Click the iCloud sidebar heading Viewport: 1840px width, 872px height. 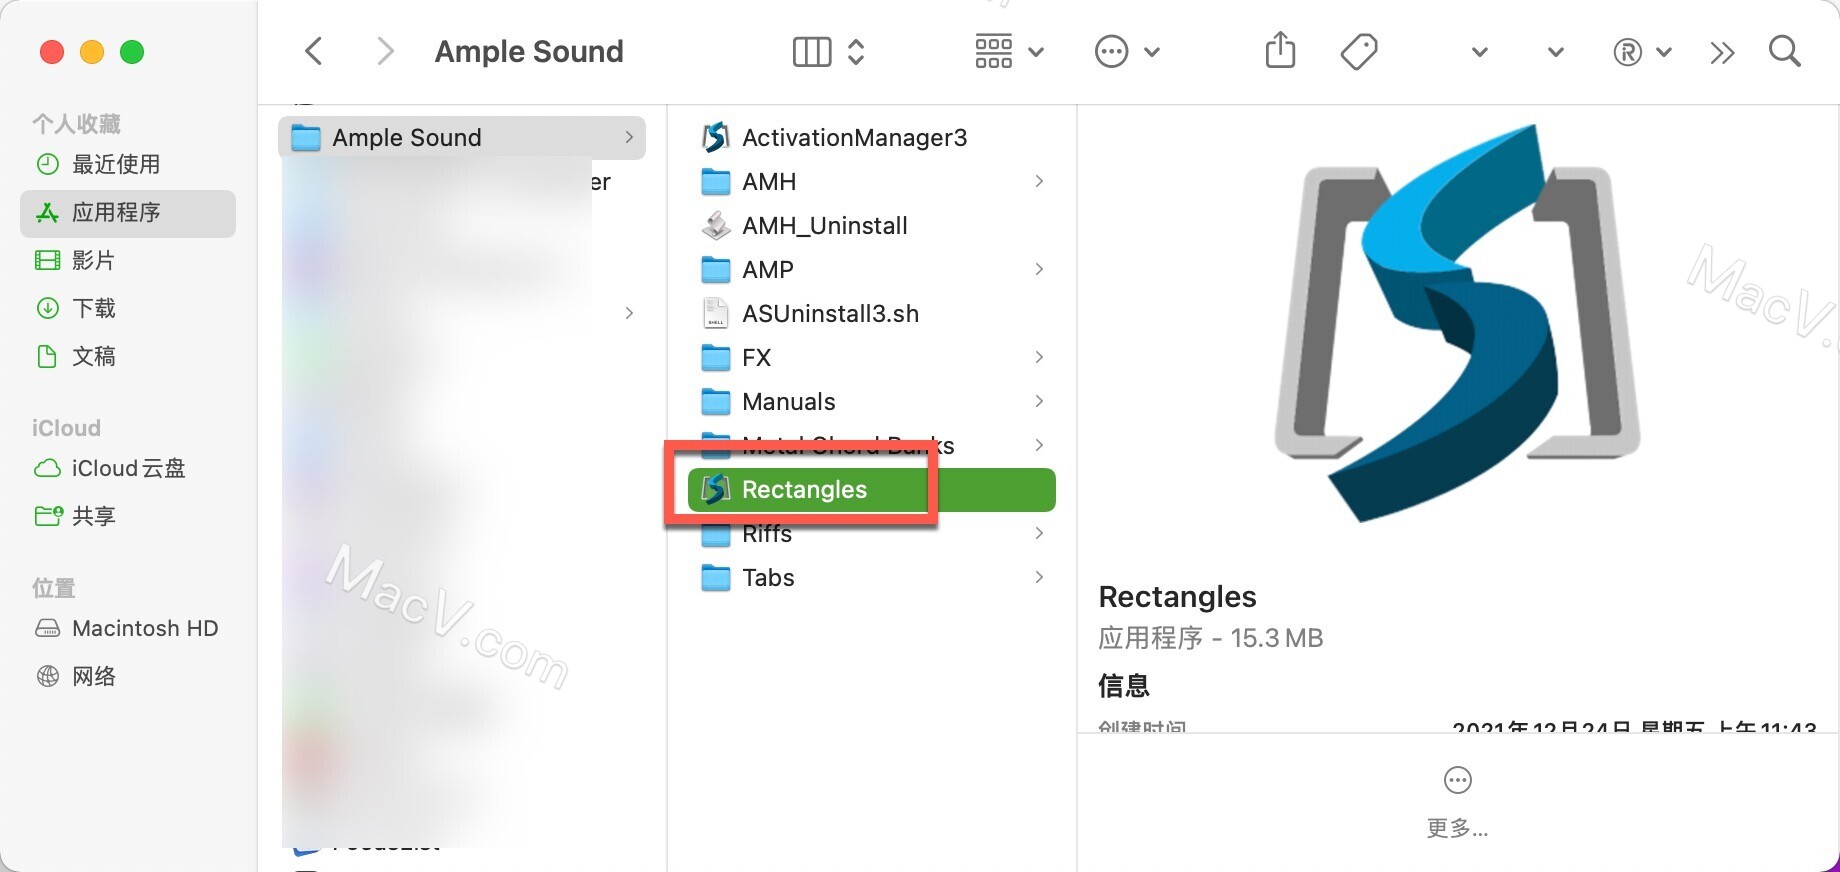[x=66, y=428]
